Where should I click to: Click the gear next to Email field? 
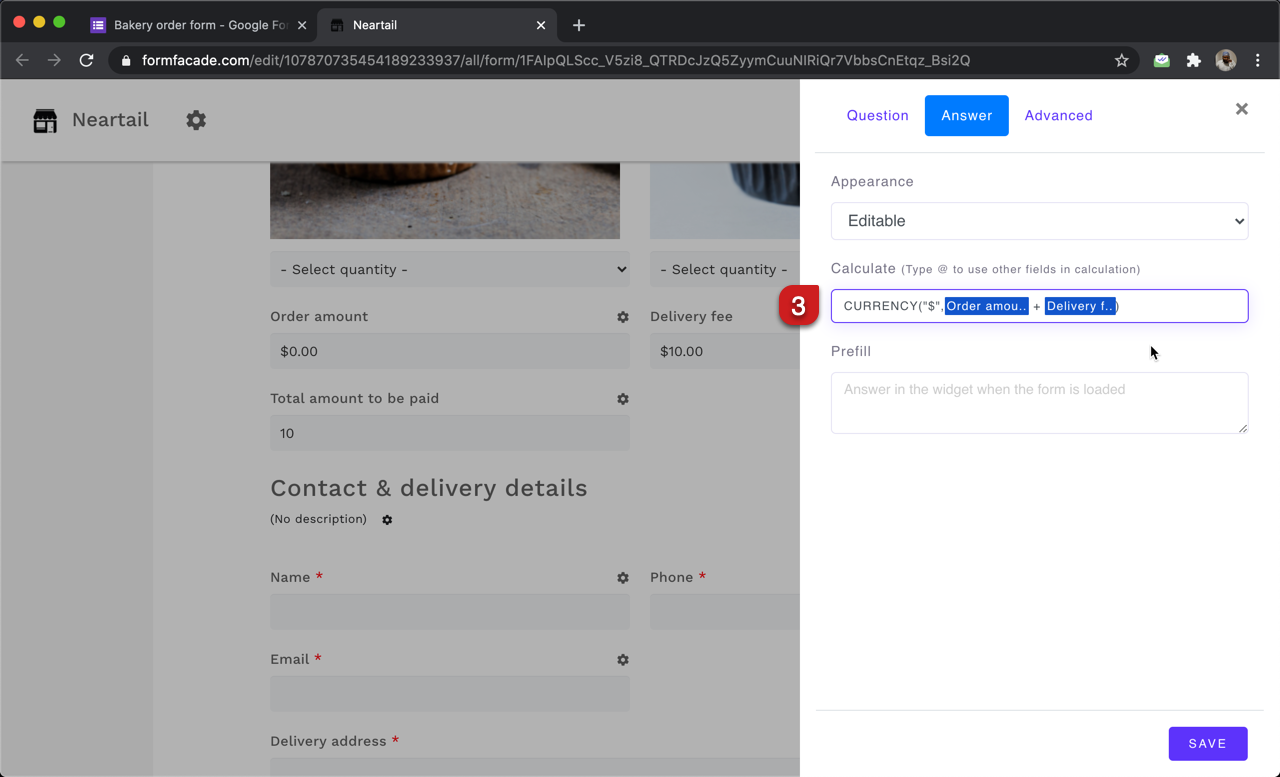click(x=622, y=659)
